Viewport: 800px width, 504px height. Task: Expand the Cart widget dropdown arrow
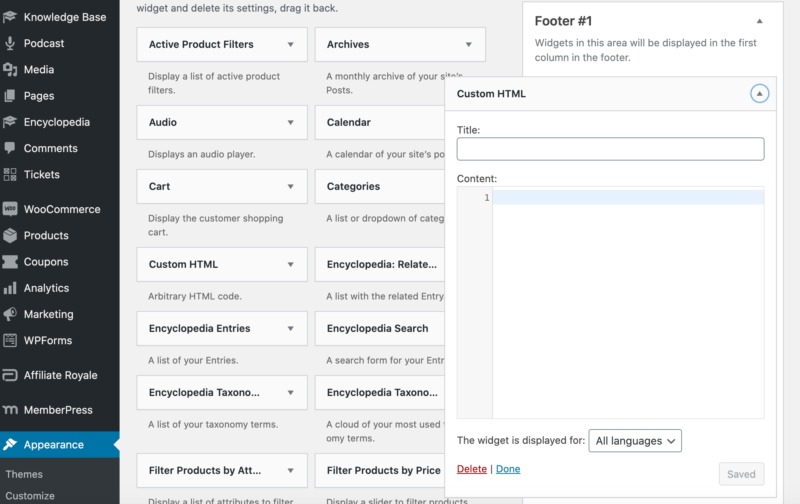[291, 186]
